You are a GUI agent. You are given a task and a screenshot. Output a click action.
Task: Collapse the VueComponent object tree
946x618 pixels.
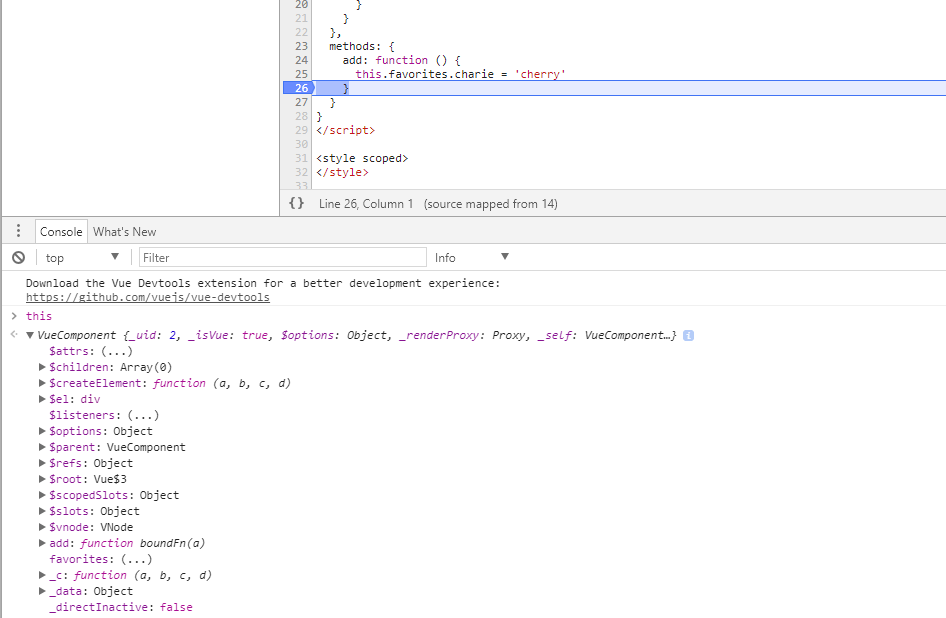[30, 336]
